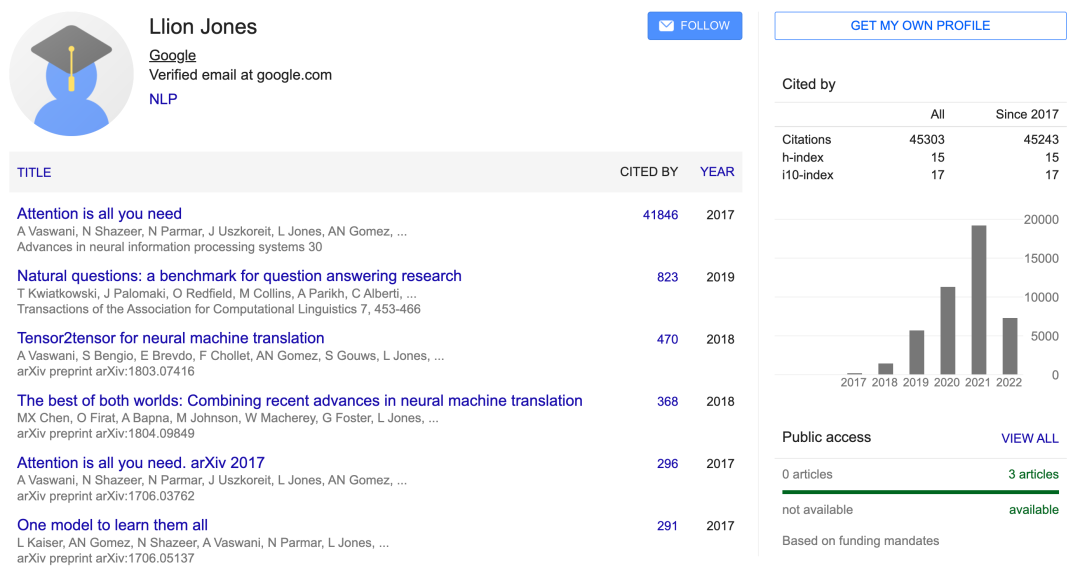Click the envelope icon in Follow button
The height and width of the screenshot is (573, 1080).
tap(665, 26)
